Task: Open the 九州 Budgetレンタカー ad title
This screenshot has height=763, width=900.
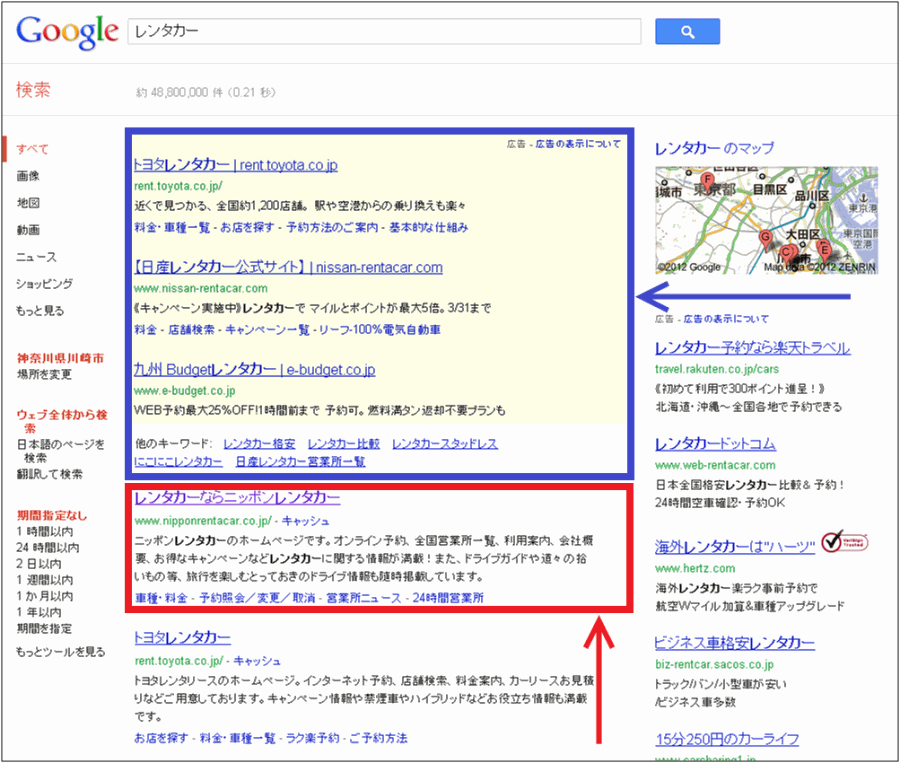Action: (x=254, y=369)
